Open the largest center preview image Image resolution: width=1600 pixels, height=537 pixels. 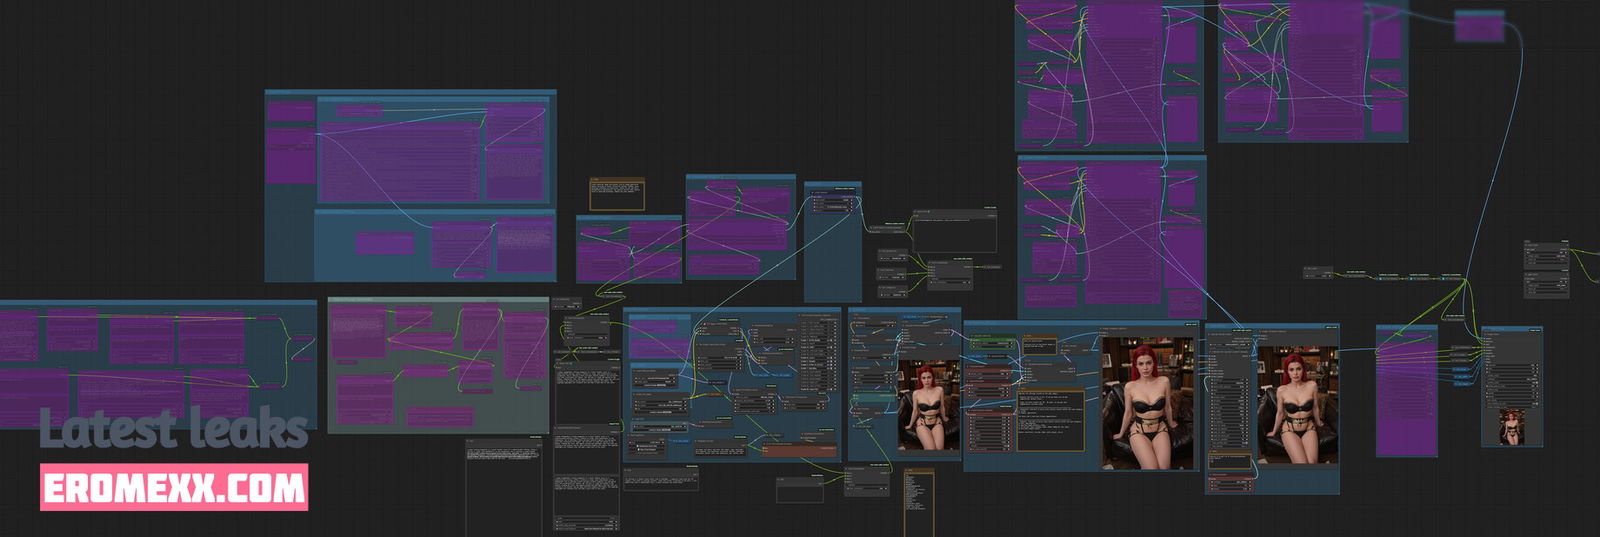click(1148, 403)
